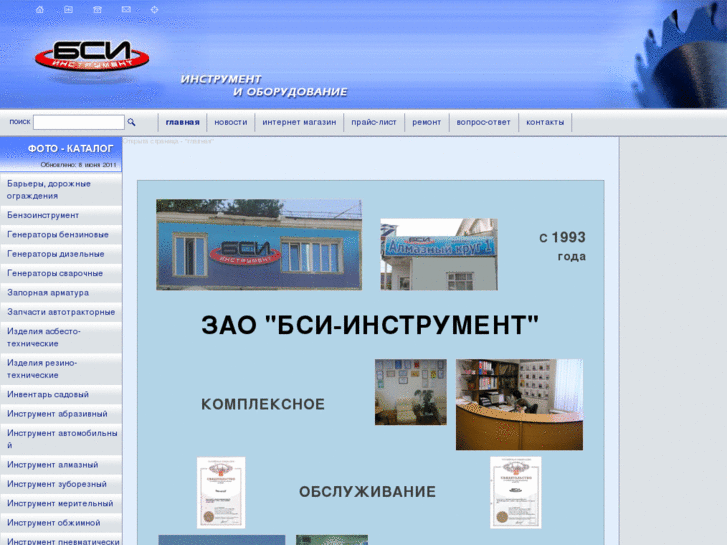Open Инструмент зуборезный category
The width and height of the screenshot is (727, 545).
pos(61,484)
